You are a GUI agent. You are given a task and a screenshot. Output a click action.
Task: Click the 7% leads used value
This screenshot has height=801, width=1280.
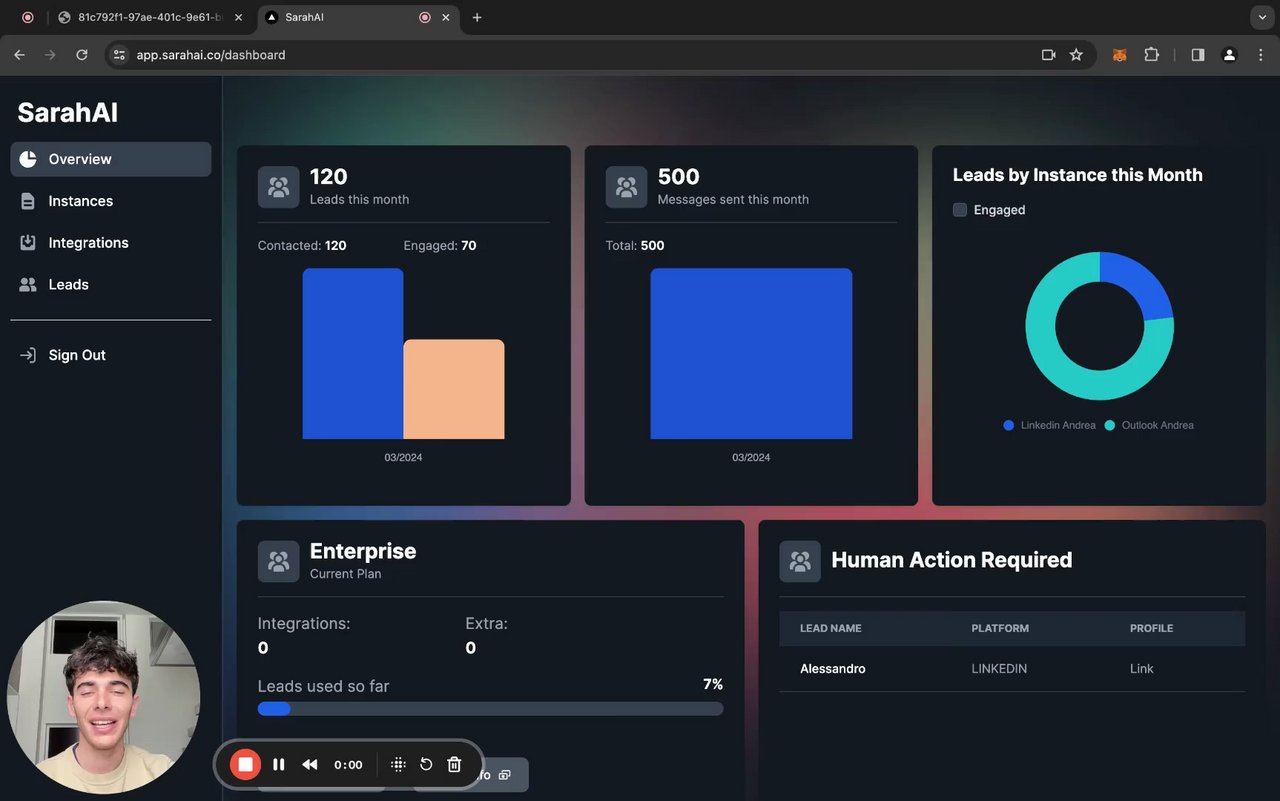click(713, 684)
